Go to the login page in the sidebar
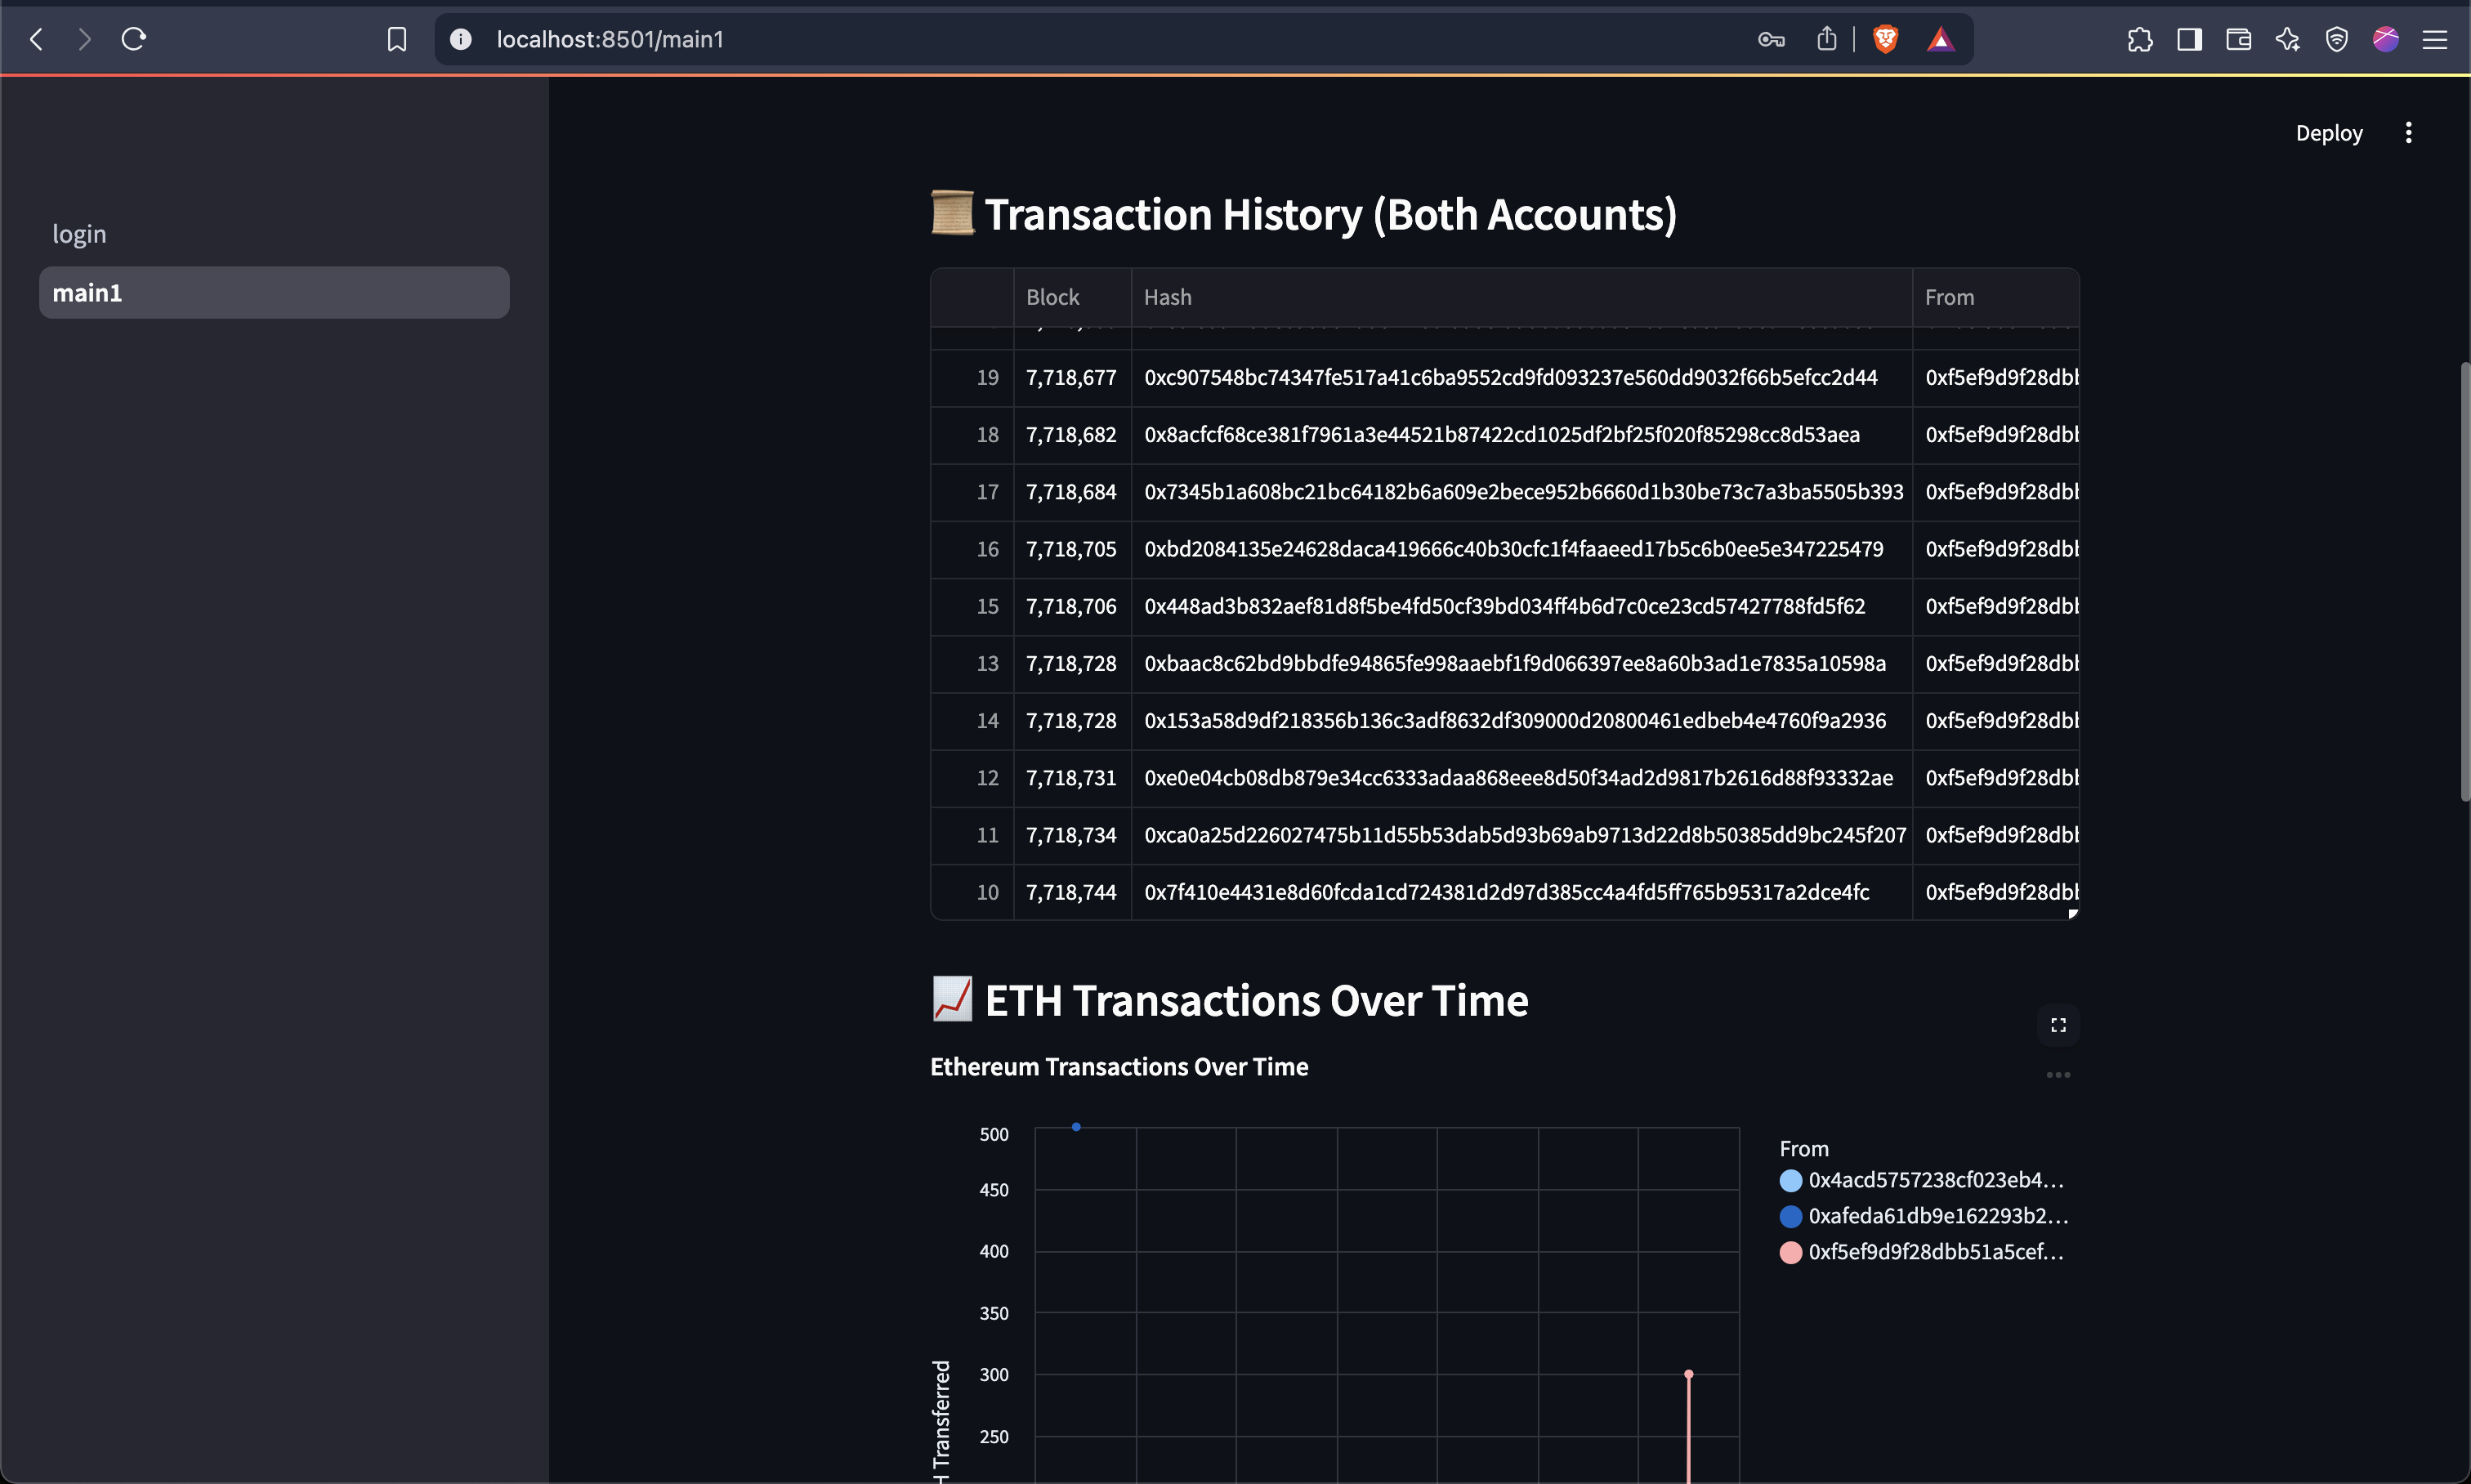This screenshot has height=1484, width=2471. point(79,234)
